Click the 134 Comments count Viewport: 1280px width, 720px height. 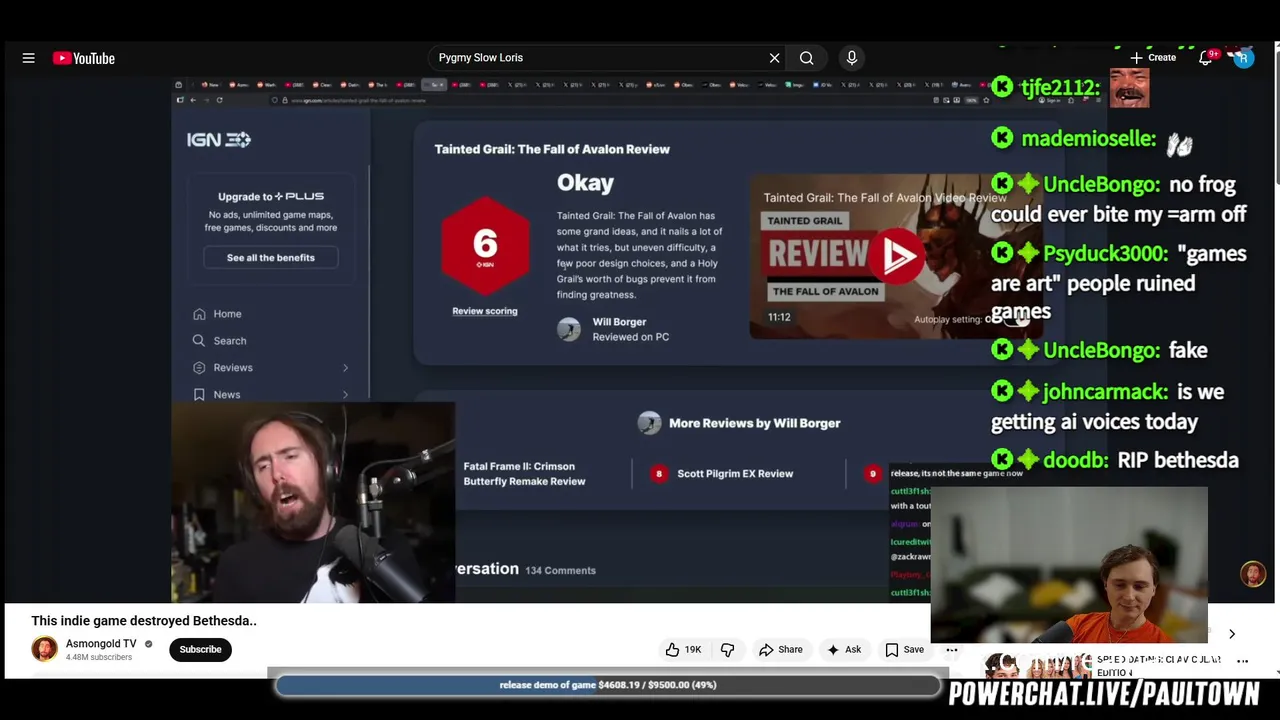pos(560,571)
